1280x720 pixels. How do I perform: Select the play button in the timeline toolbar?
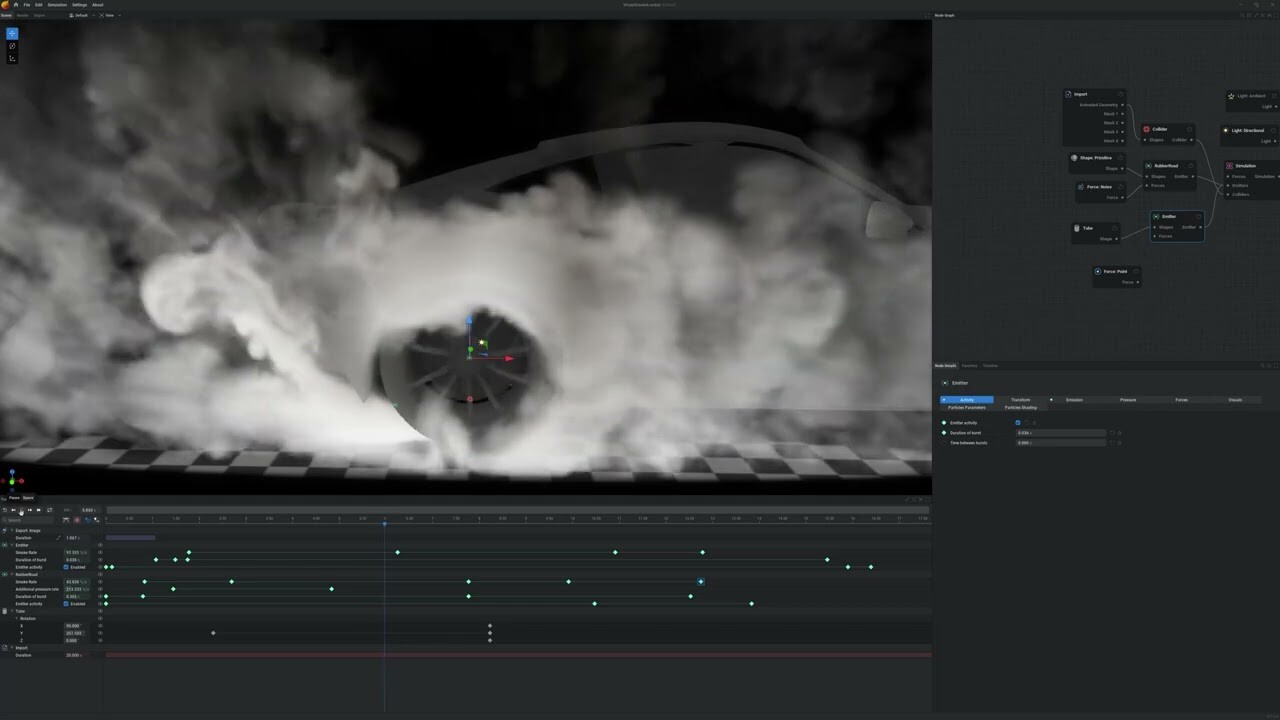[21, 510]
